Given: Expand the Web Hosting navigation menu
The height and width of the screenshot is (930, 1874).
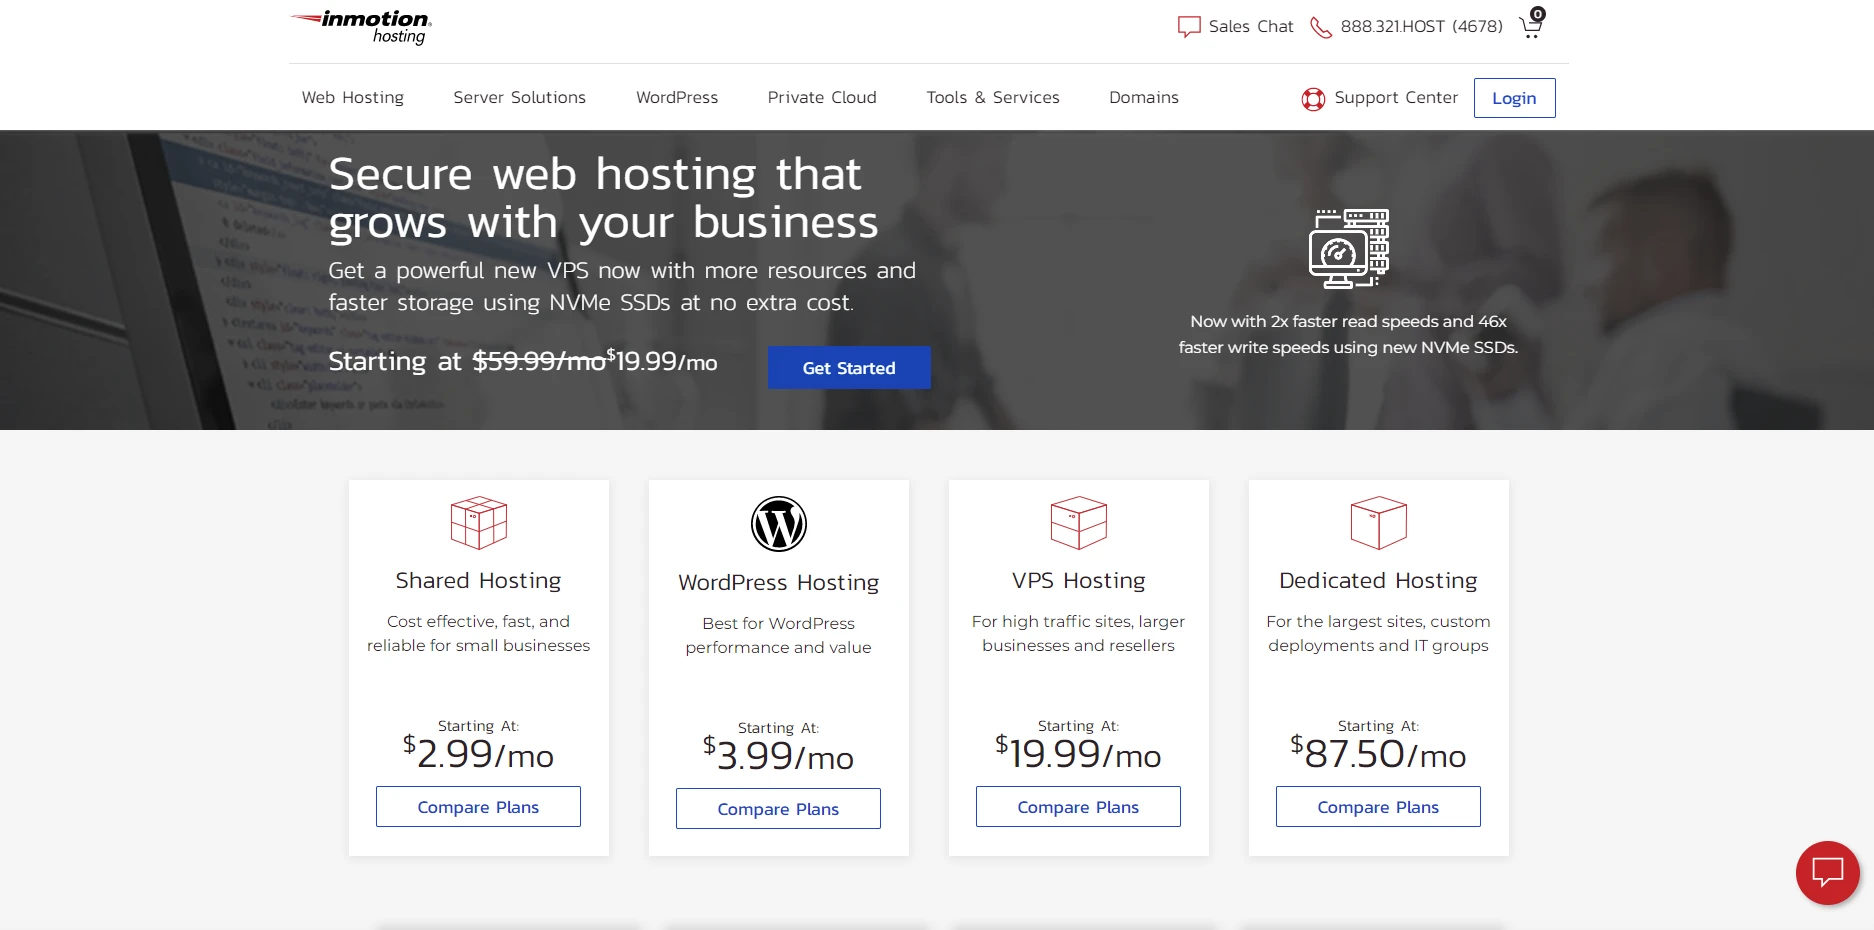Looking at the screenshot, I should (x=352, y=97).
